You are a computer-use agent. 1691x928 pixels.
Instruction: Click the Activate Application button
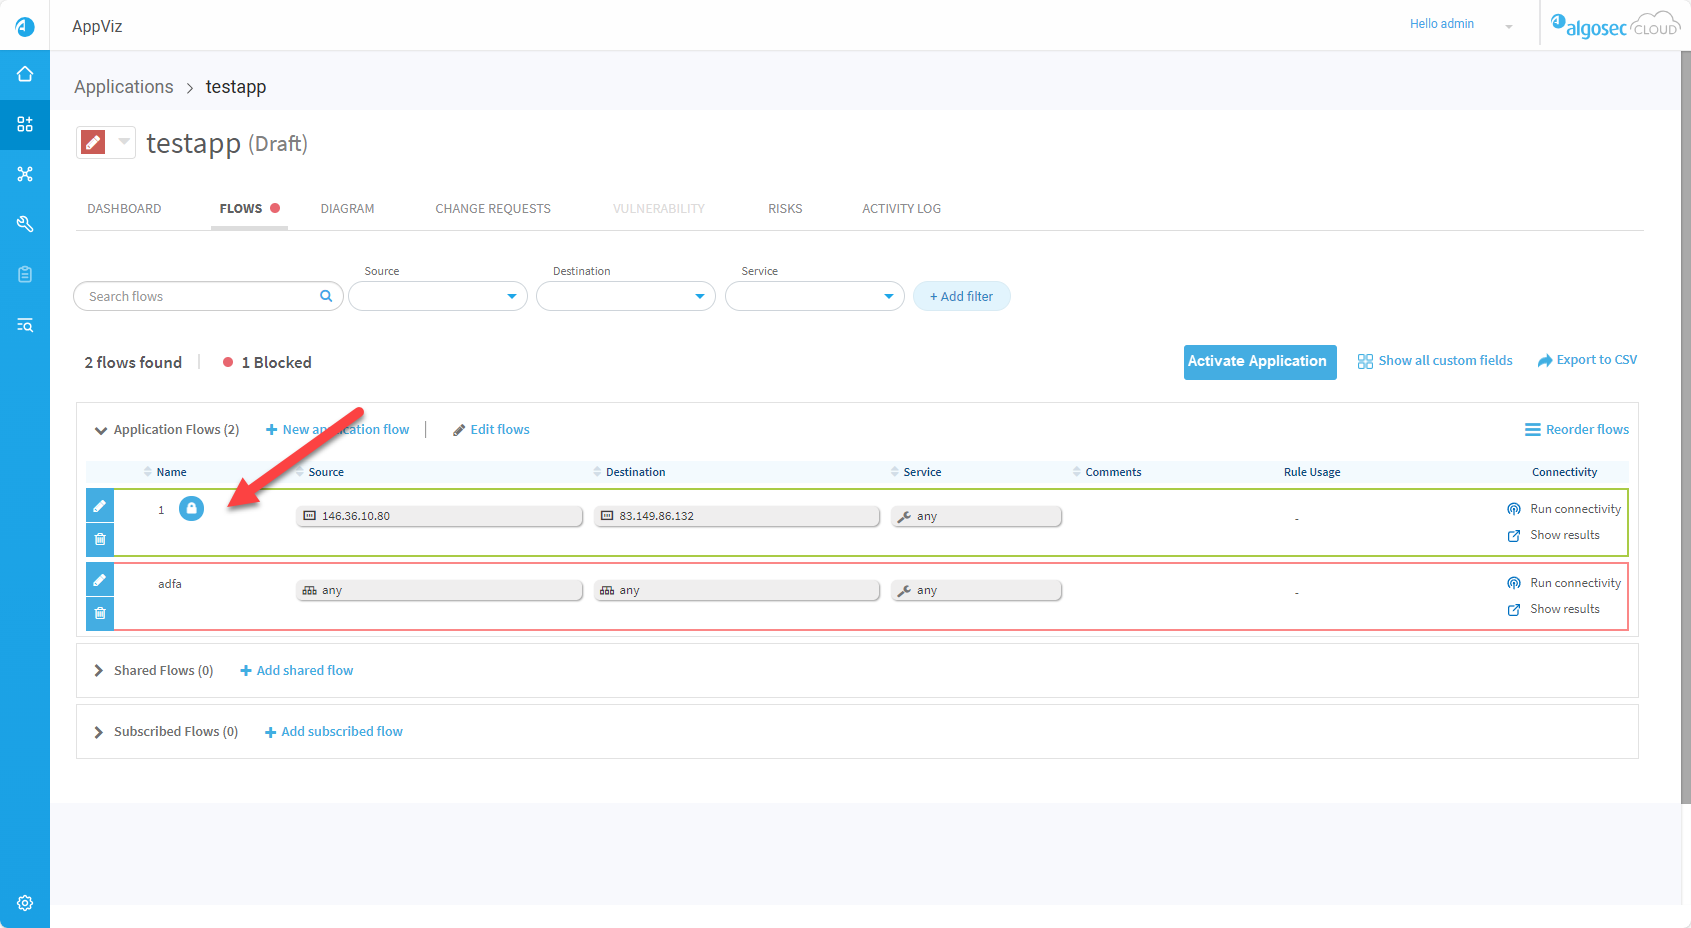1259,362
